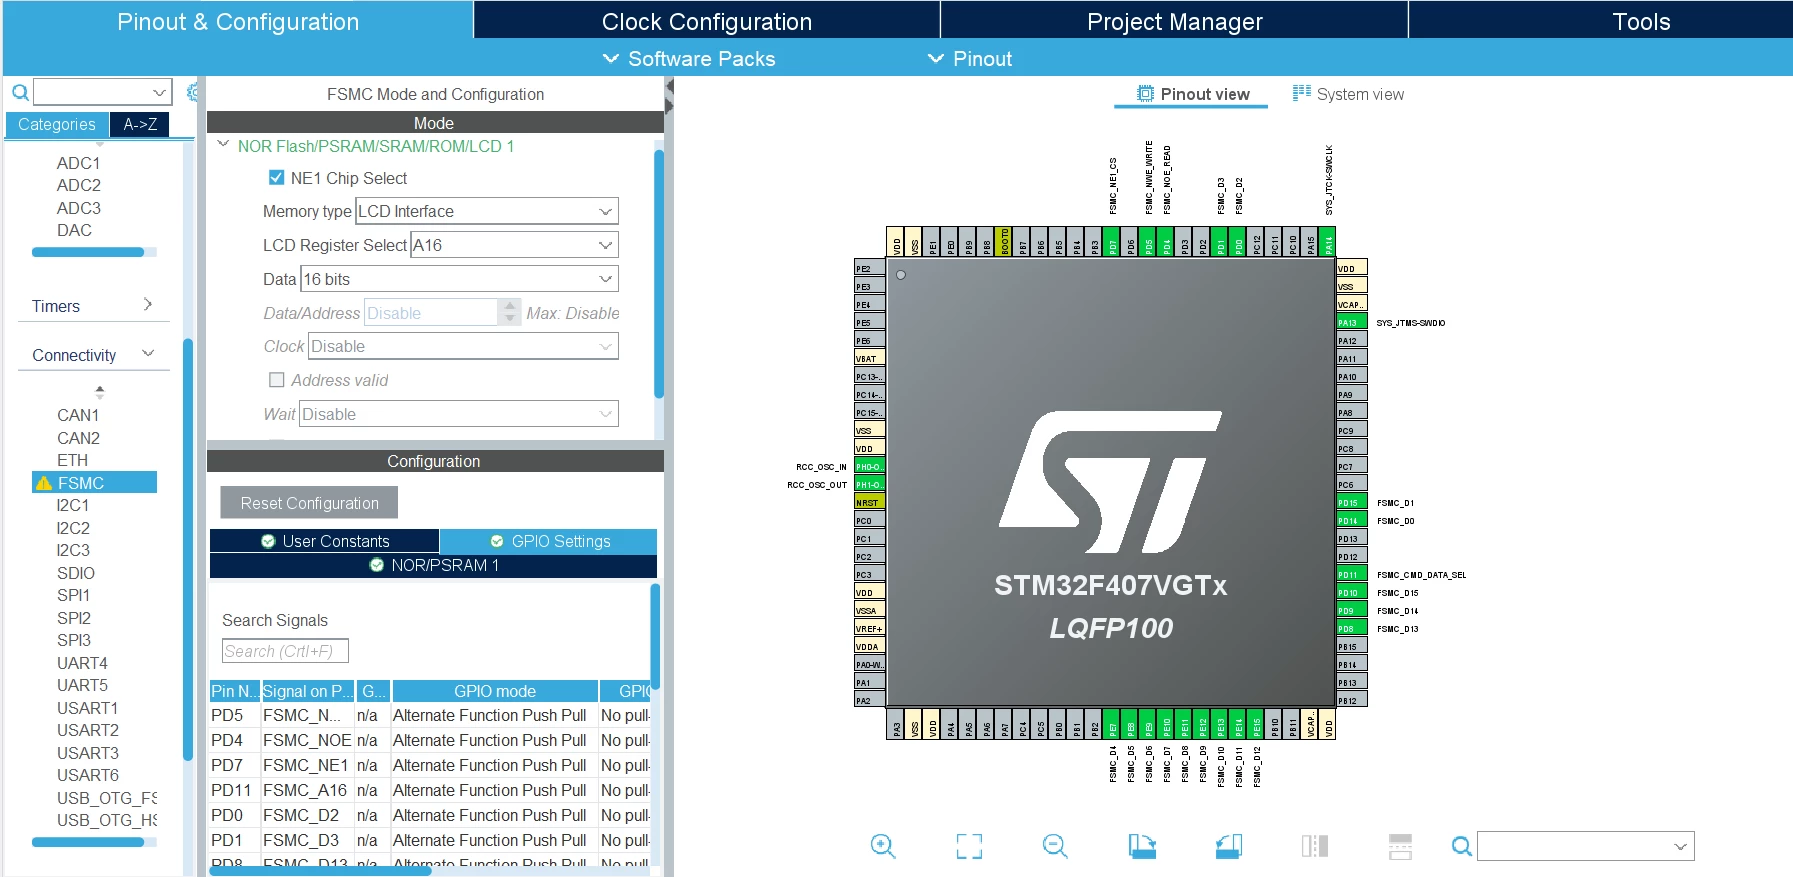
Task: Select CAN1 in the Connectivity list
Action: click(78, 415)
